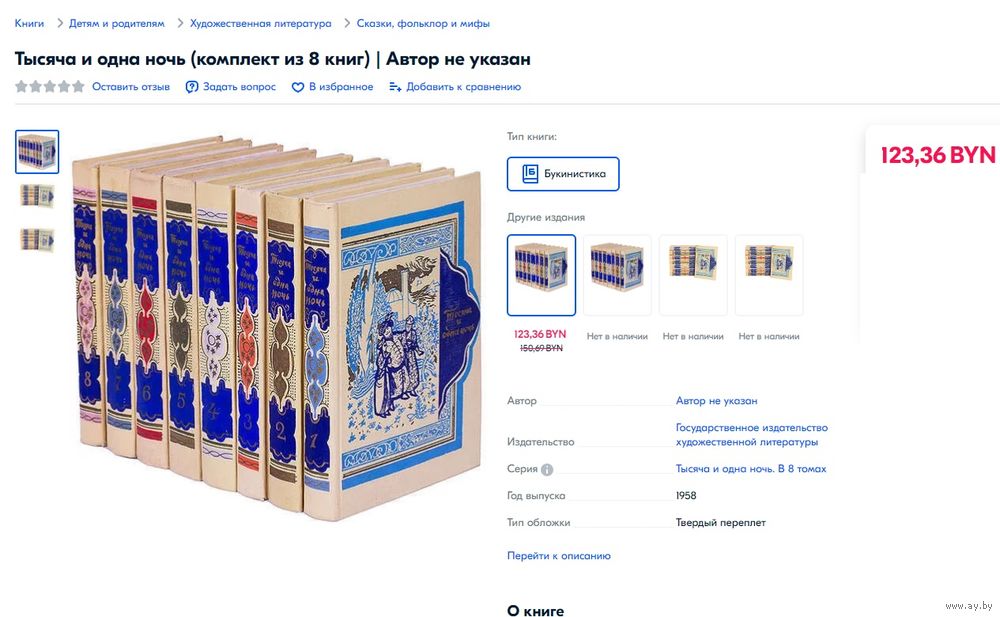Click the add-to-comparison list icon
The width and height of the screenshot is (1000, 617).
point(395,87)
